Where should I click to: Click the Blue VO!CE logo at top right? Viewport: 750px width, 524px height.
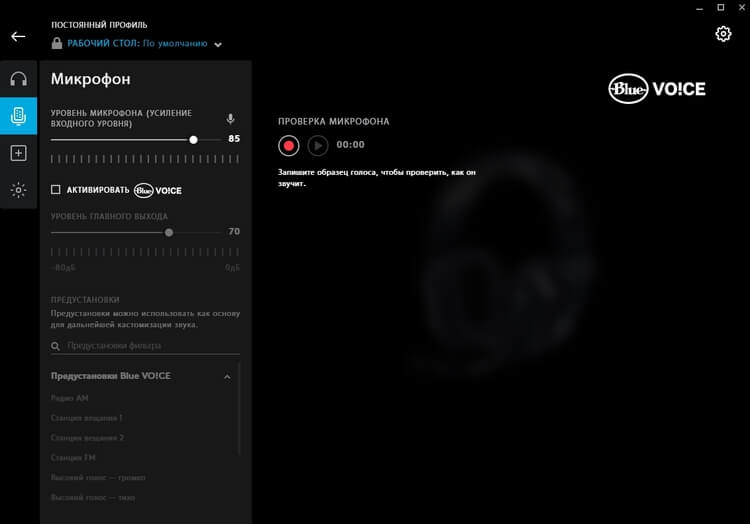point(657,88)
